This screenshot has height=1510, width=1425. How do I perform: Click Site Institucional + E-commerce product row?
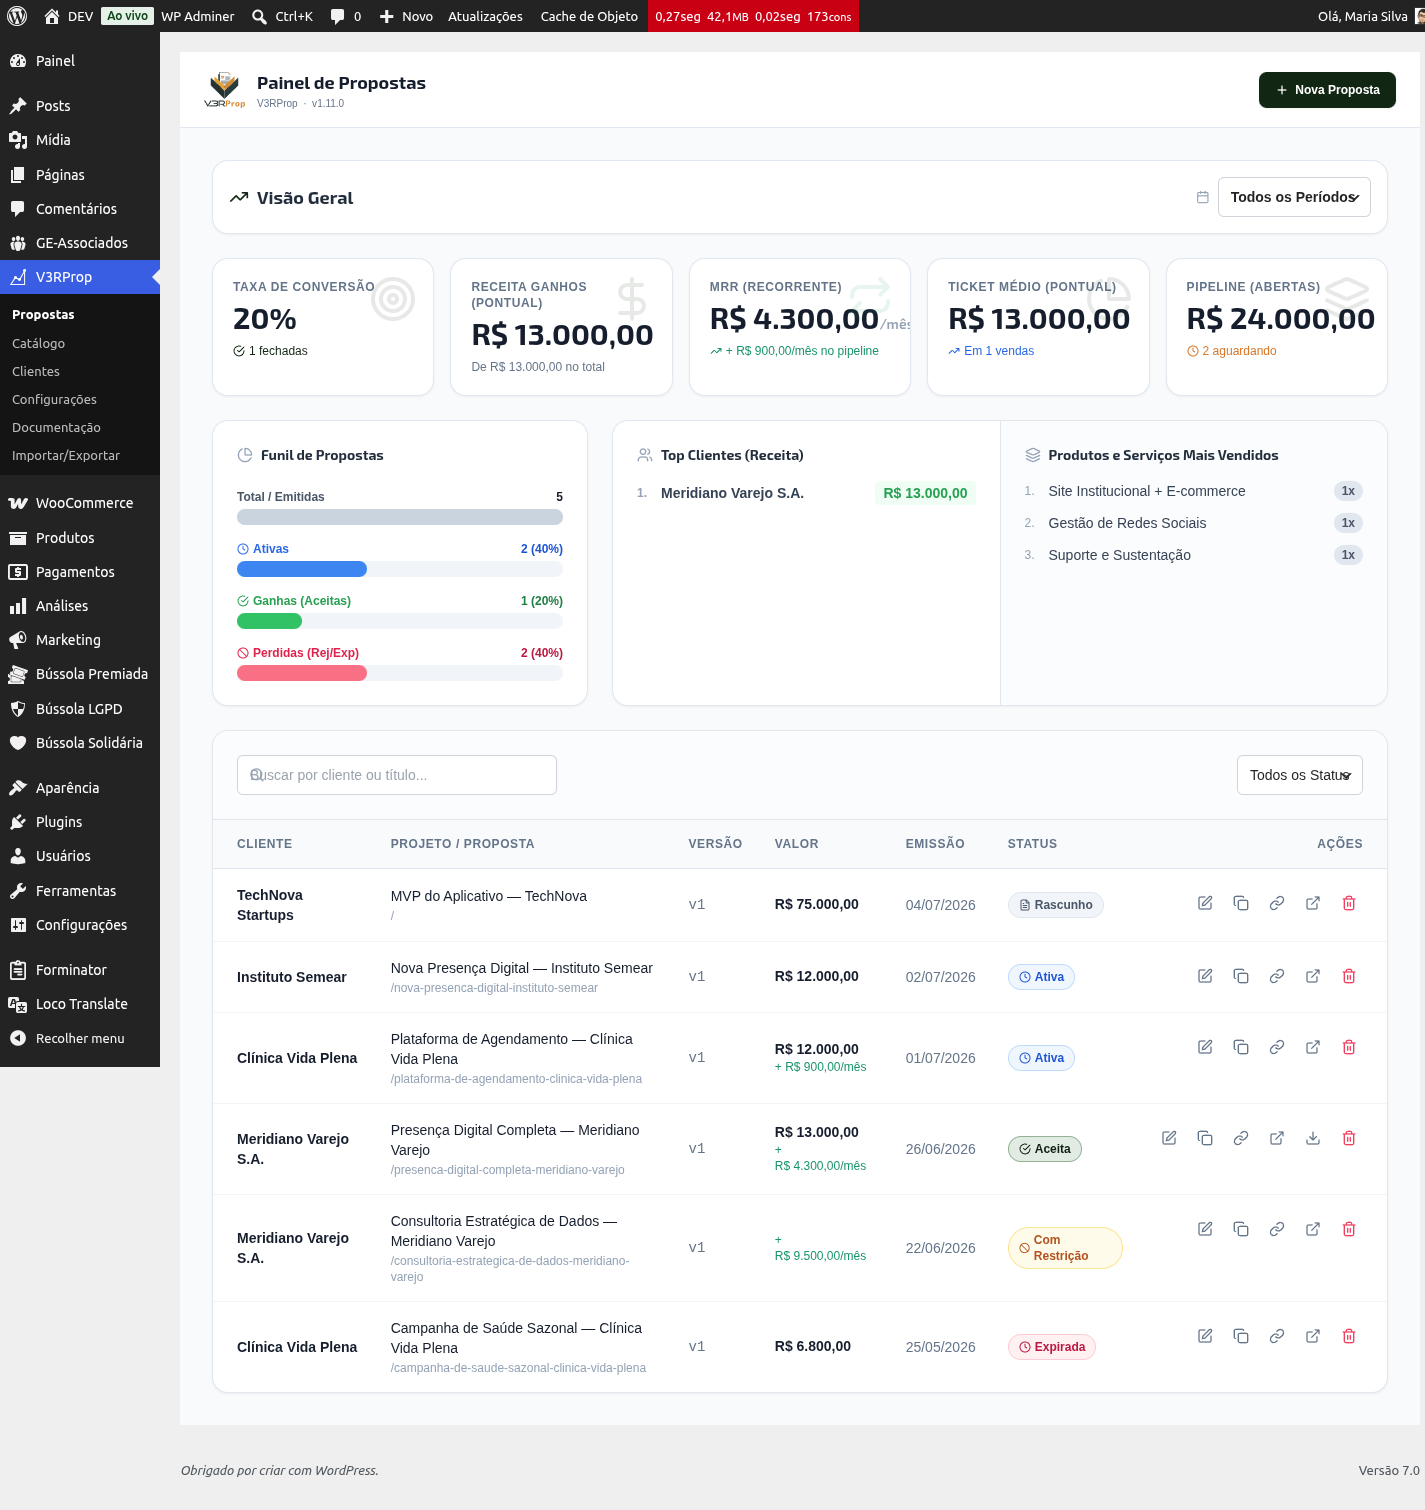1193,491
